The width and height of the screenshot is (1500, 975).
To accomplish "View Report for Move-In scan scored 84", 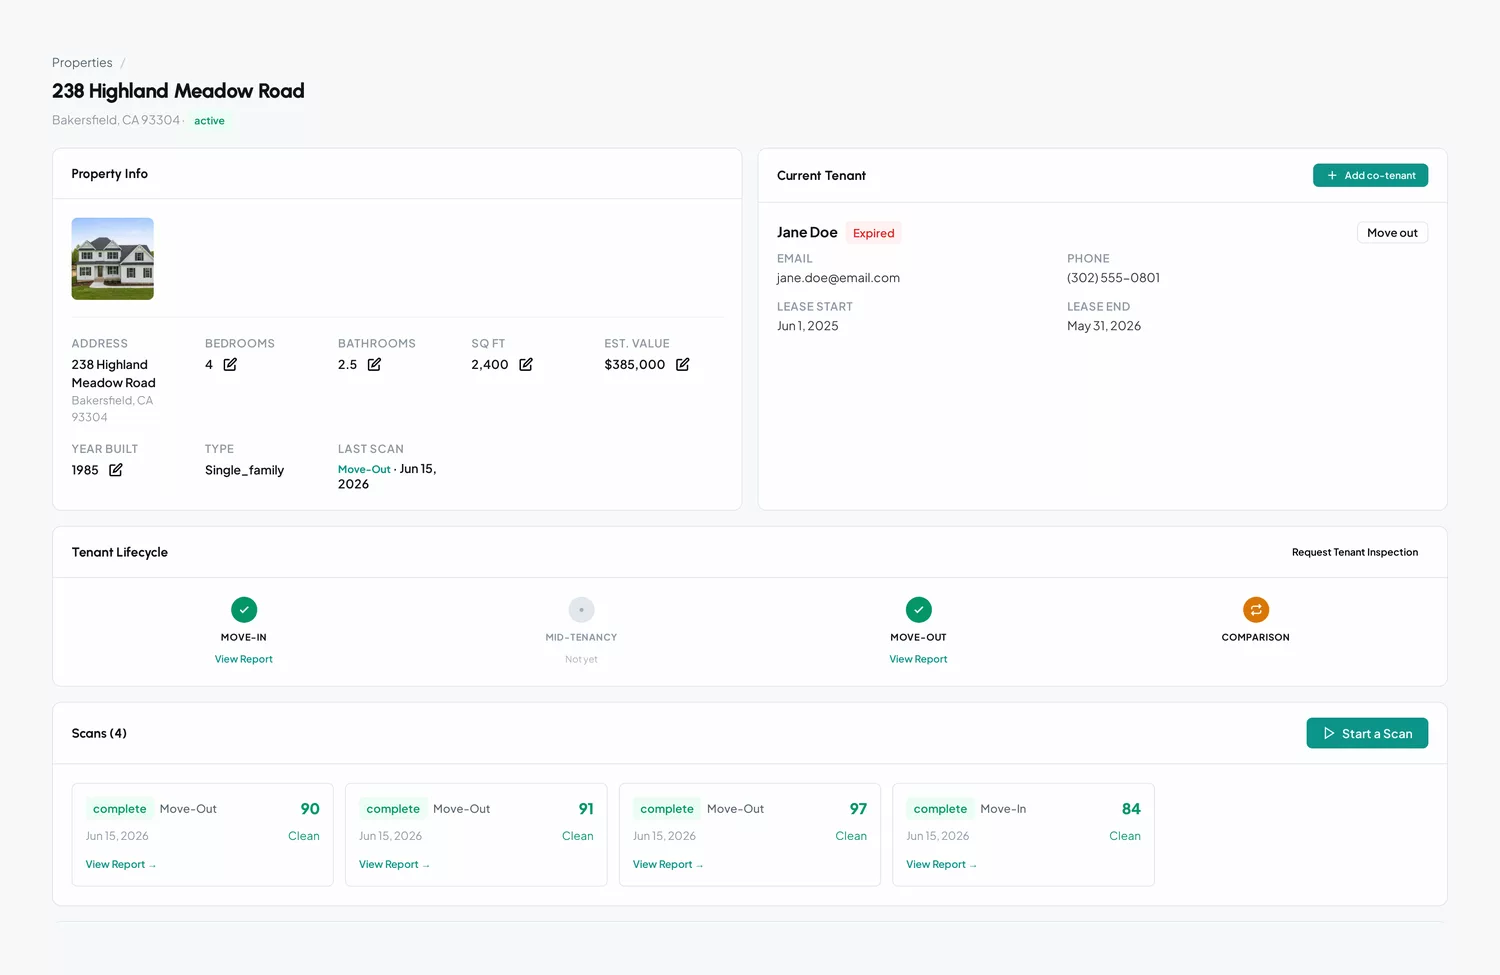I will pos(941,865).
